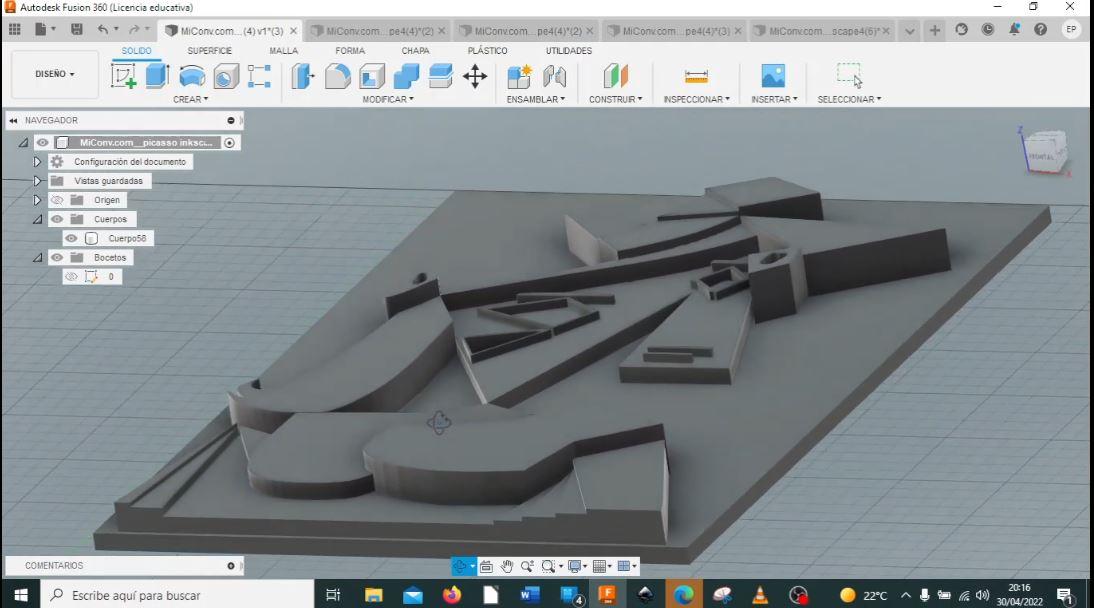Open the Help question mark icon
This screenshot has width=1094, height=608.
(1040, 29)
